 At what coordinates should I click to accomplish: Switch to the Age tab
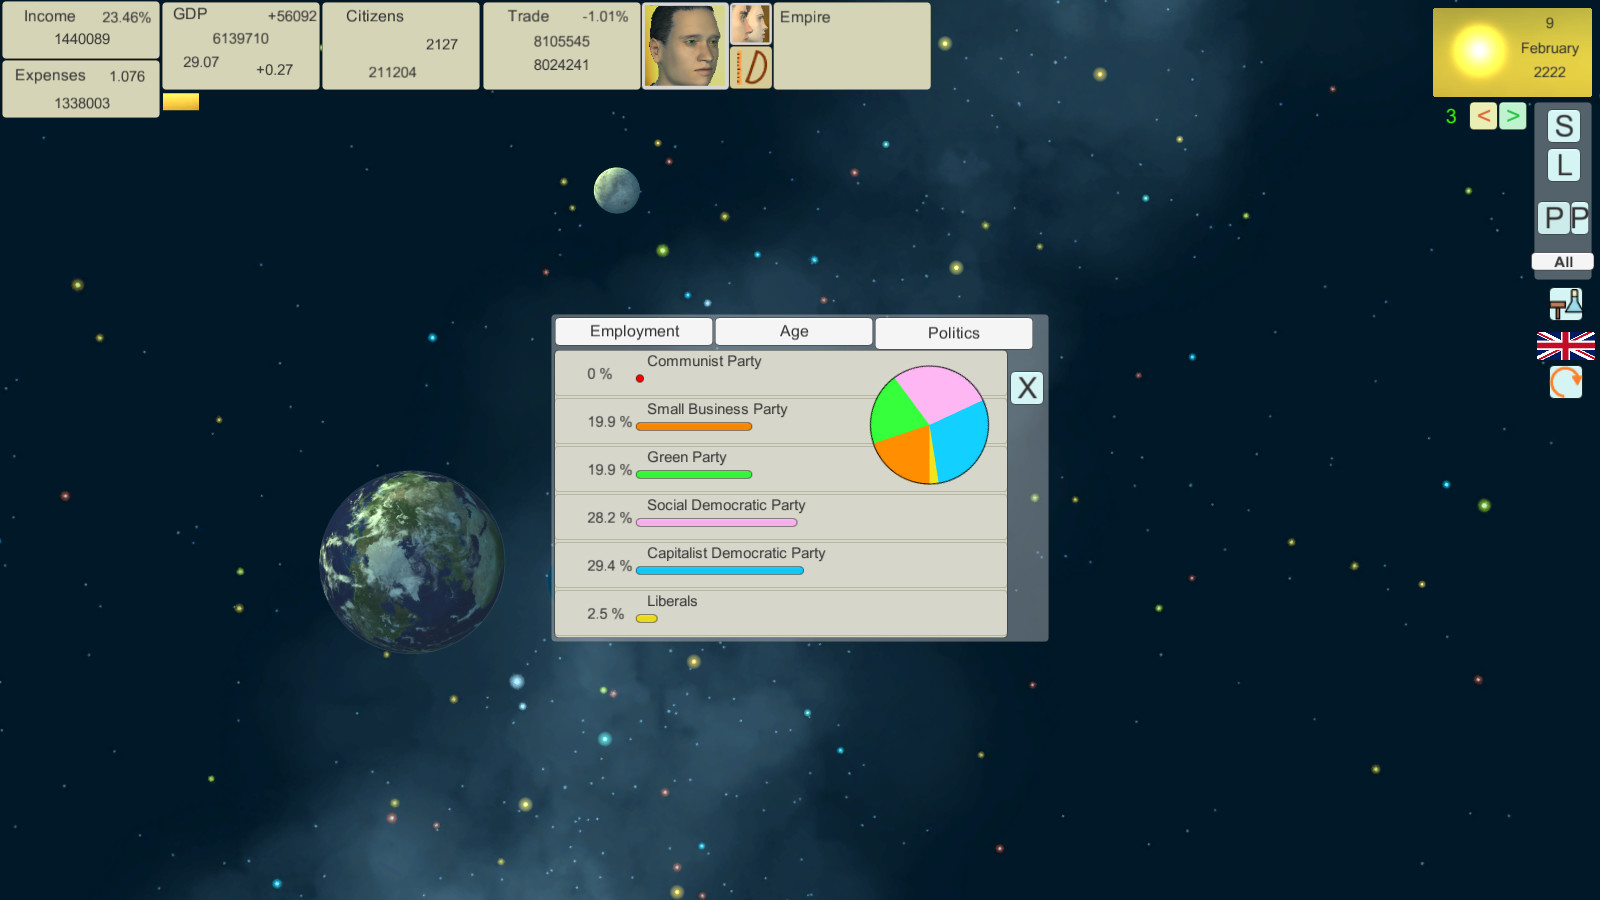point(794,331)
